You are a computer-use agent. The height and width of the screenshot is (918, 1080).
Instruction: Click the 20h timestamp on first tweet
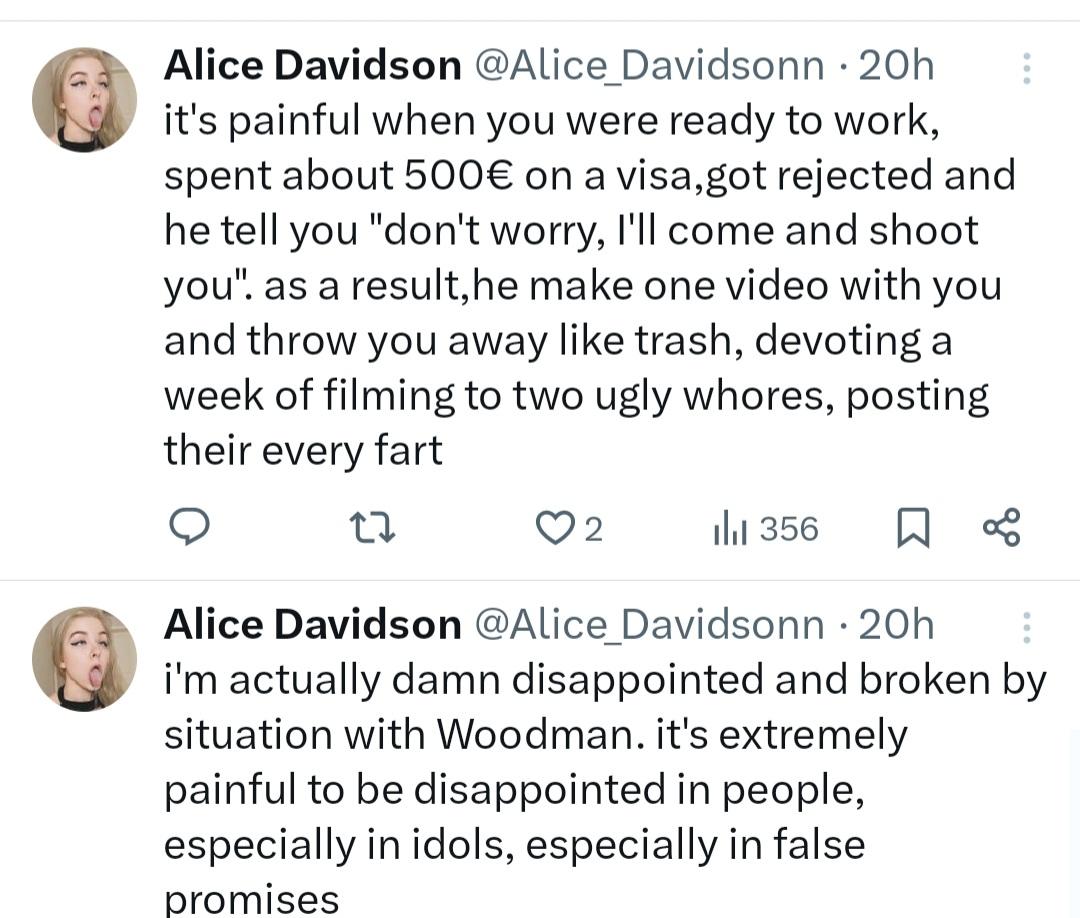896,66
